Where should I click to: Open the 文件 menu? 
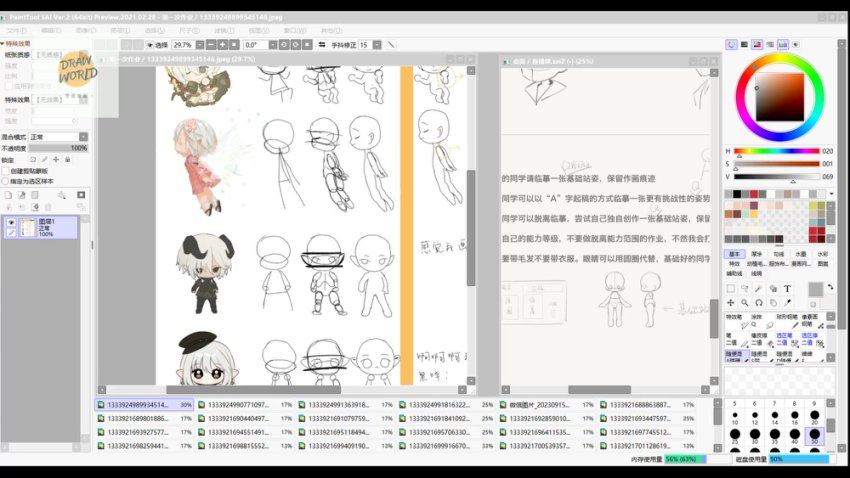coord(17,30)
